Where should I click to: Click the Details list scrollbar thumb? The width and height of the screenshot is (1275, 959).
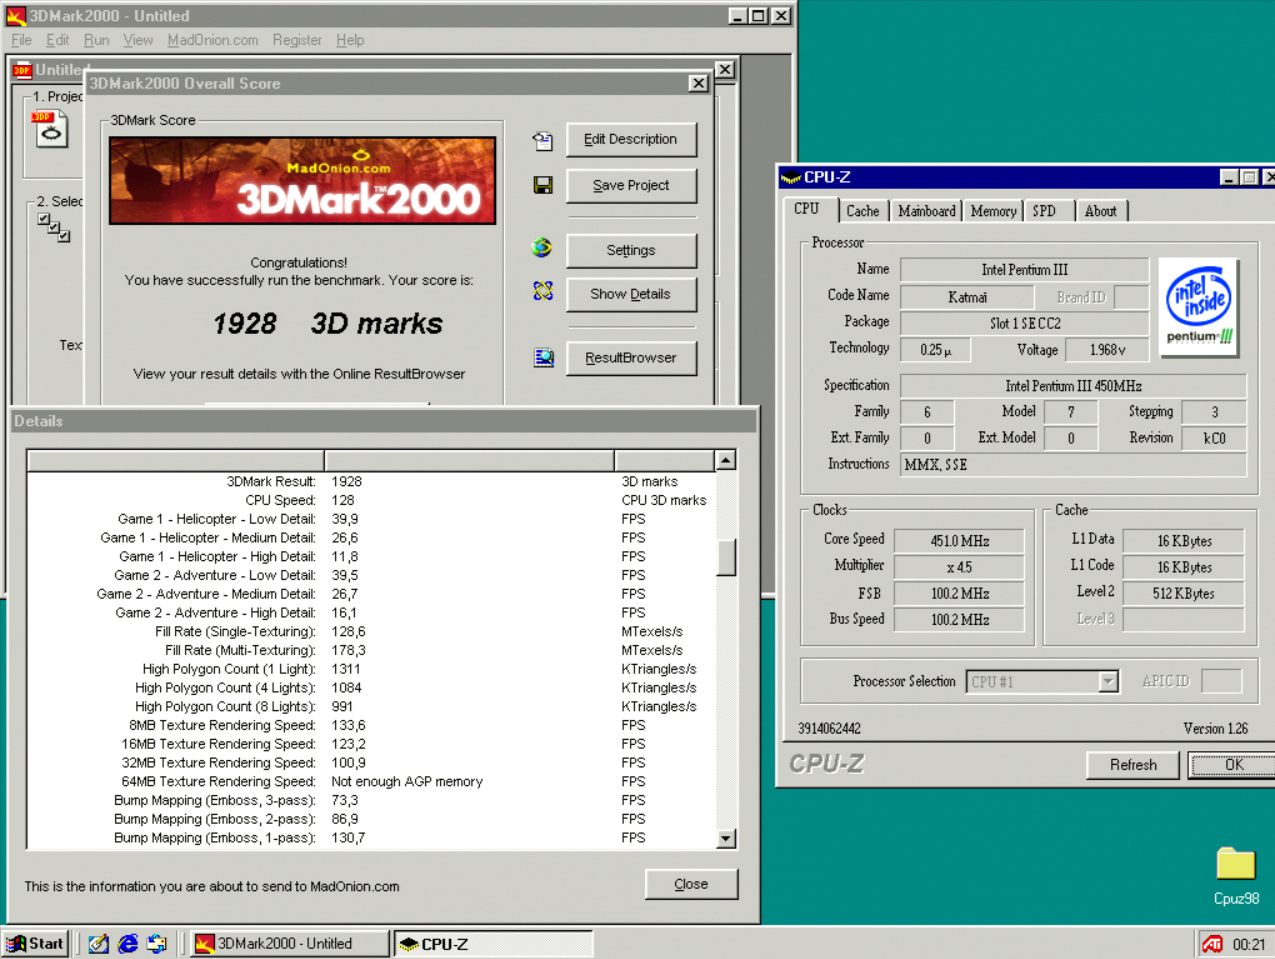click(726, 557)
